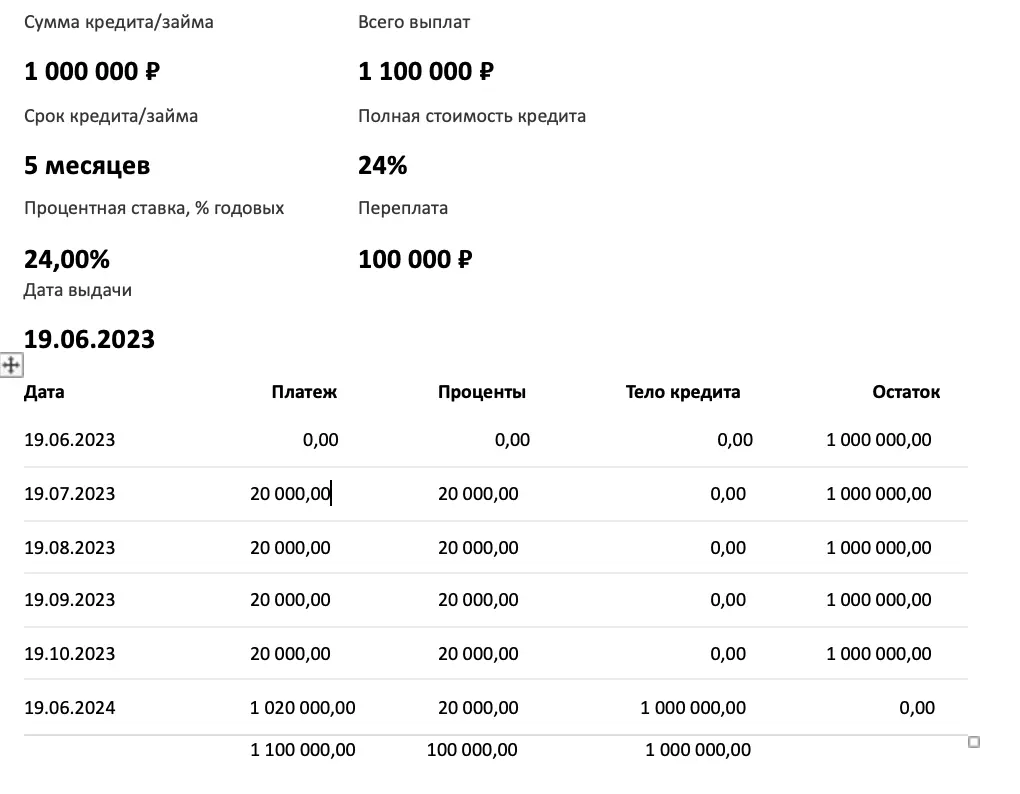1020x794 pixels.
Task: Place cursor in "5 месяцев" text
Action: point(87,166)
